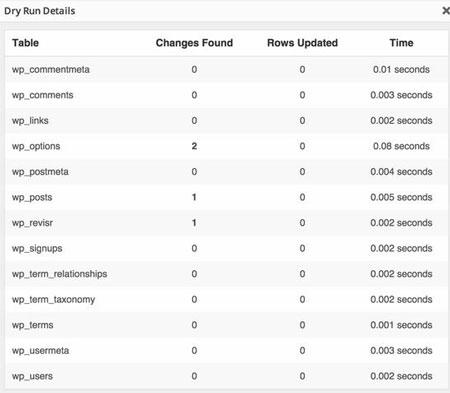Select the wp_postmeta table name
Image resolution: width=450 pixels, height=393 pixels.
pos(40,172)
